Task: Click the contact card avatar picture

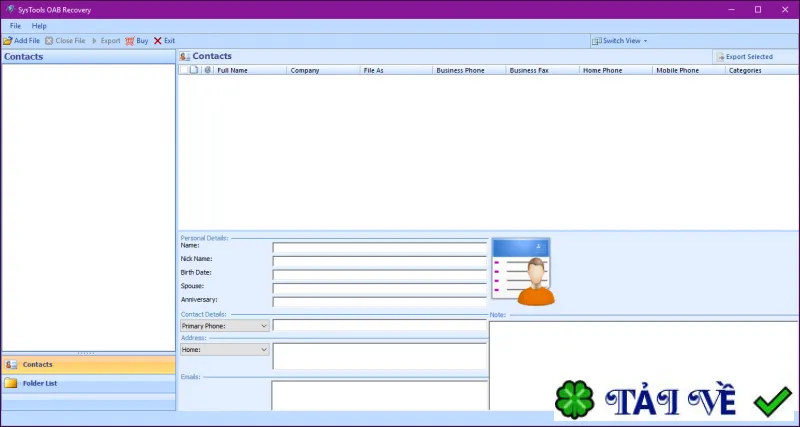Action: (x=522, y=271)
